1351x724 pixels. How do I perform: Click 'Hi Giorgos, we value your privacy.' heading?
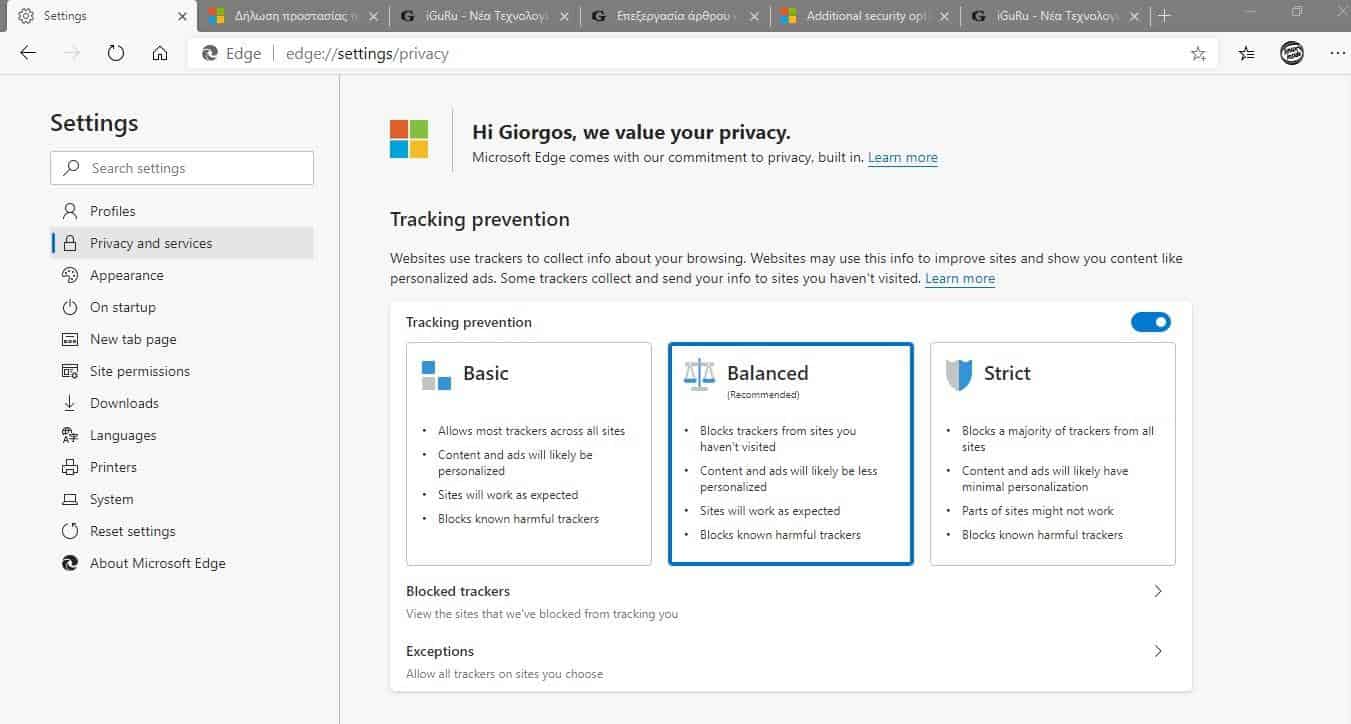coord(631,132)
